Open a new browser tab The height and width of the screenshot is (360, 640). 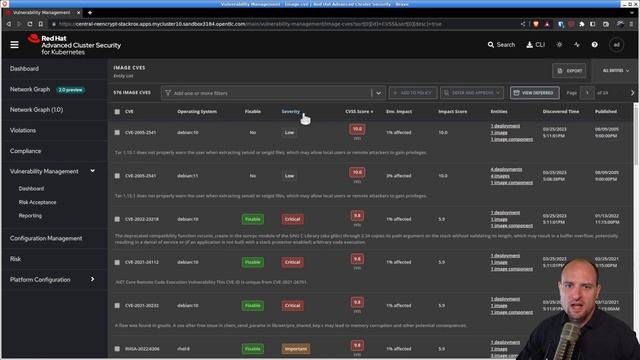click(90, 13)
